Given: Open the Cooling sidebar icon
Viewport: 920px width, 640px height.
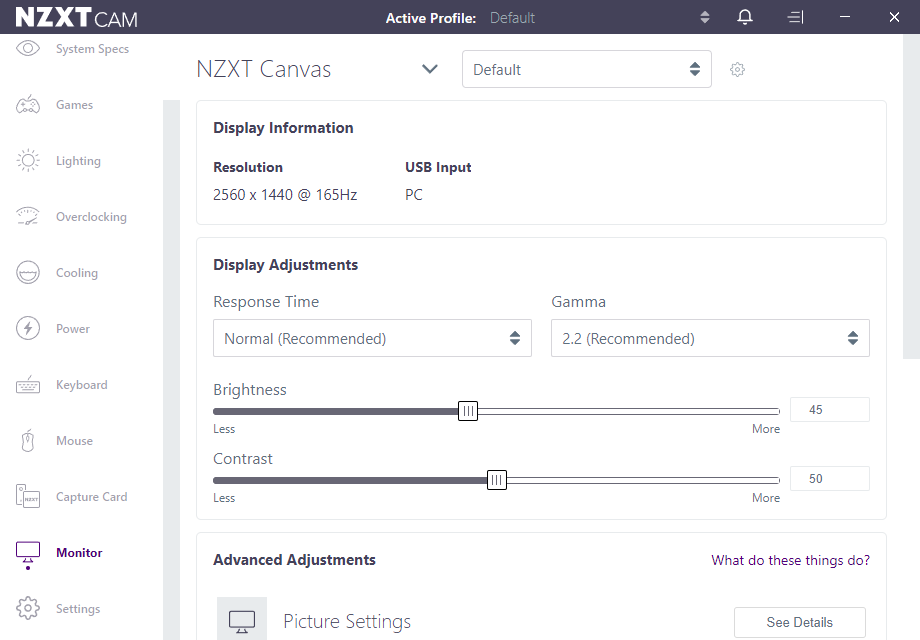Looking at the screenshot, I should tap(28, 273).
